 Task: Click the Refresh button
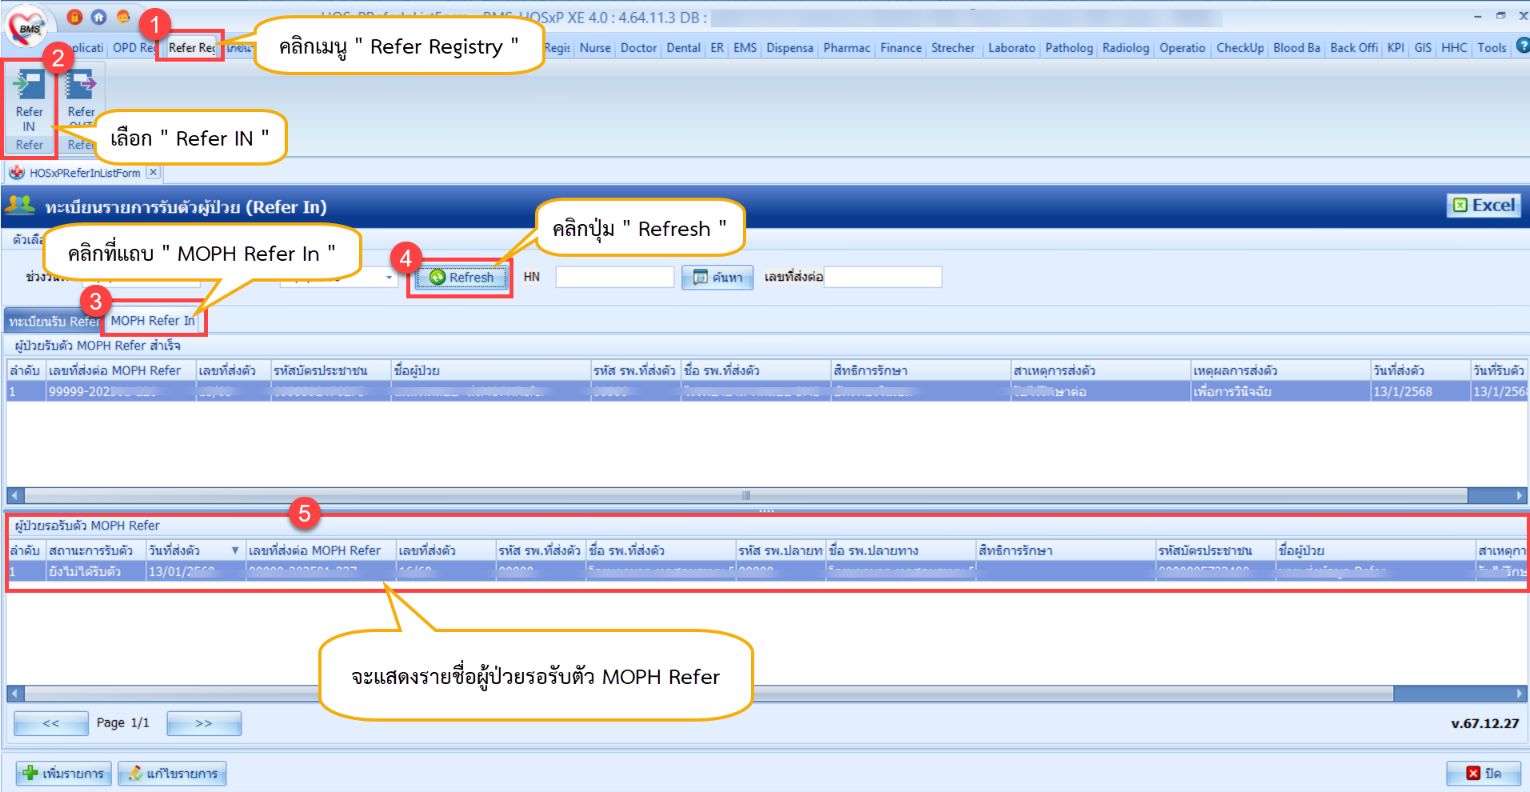tap(461, 277)
